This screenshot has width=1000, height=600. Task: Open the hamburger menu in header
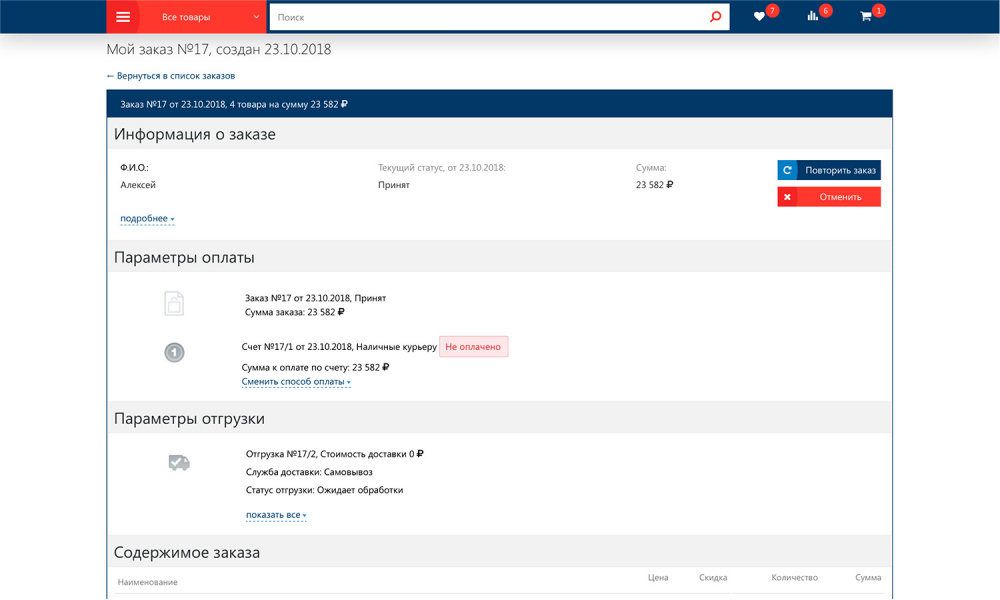click(123, 17)
